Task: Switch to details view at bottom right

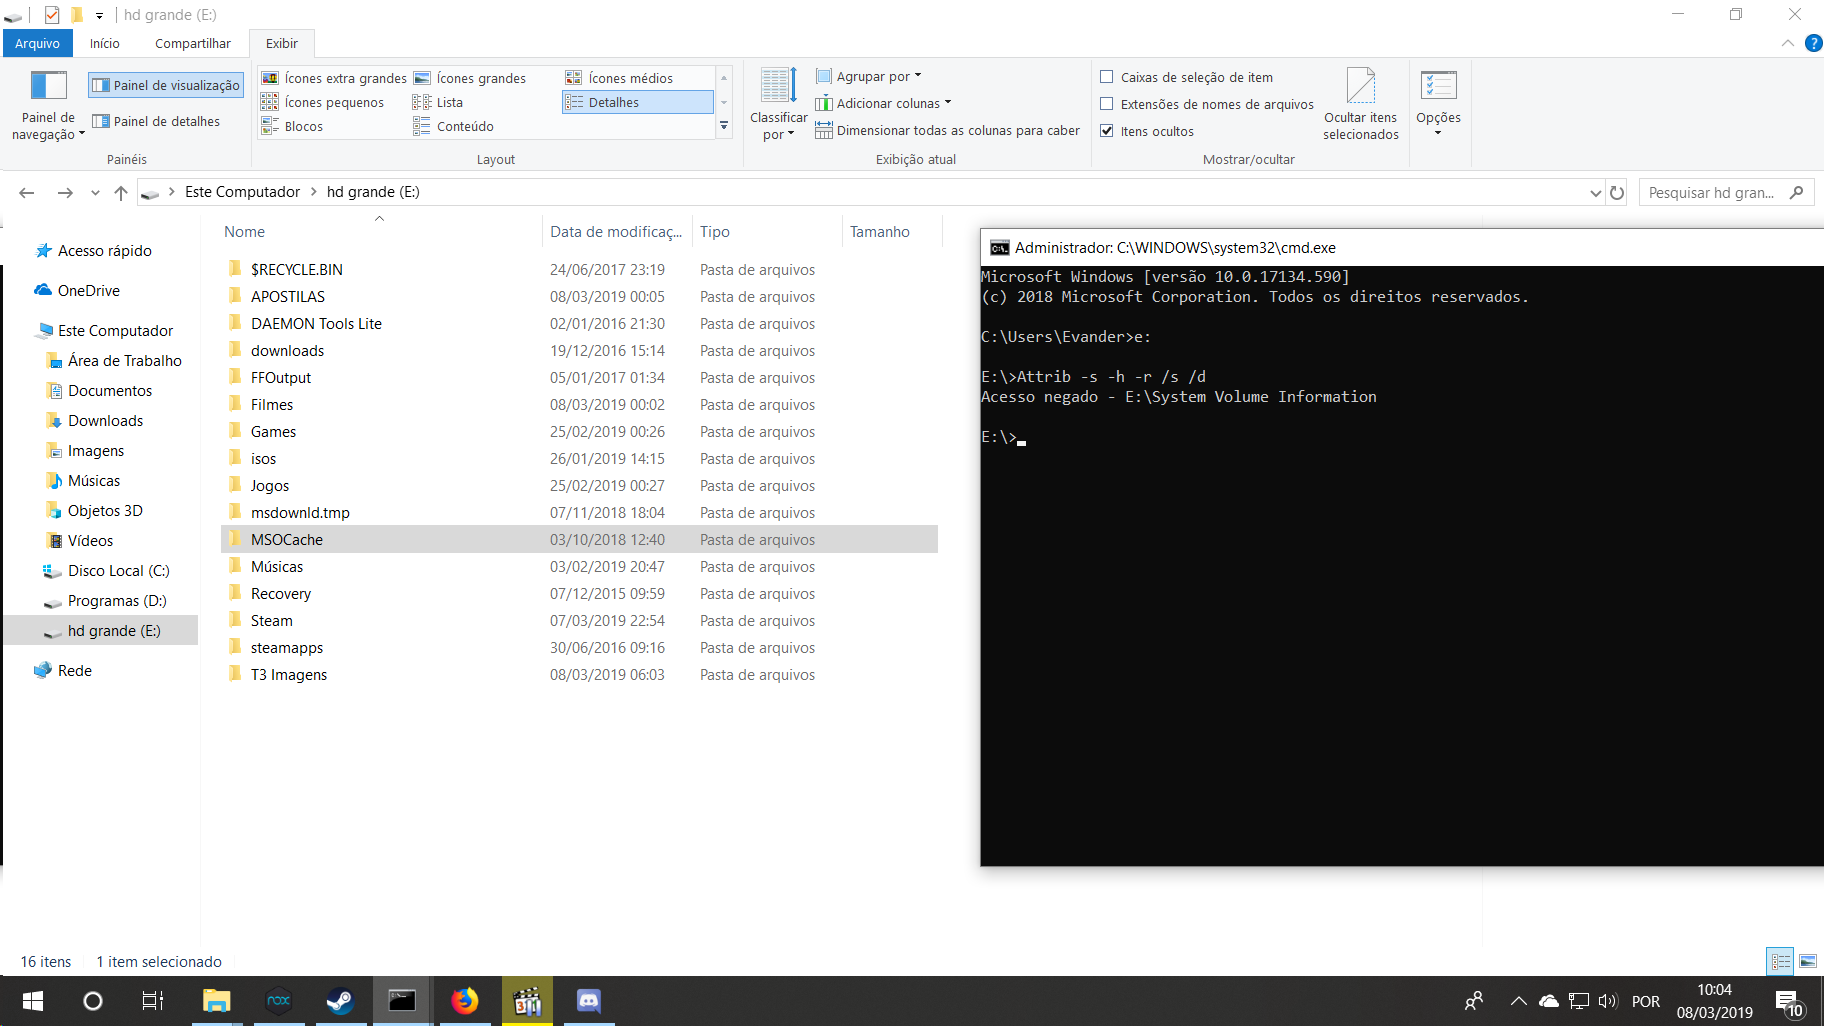Action: [x=1780, y=962]
